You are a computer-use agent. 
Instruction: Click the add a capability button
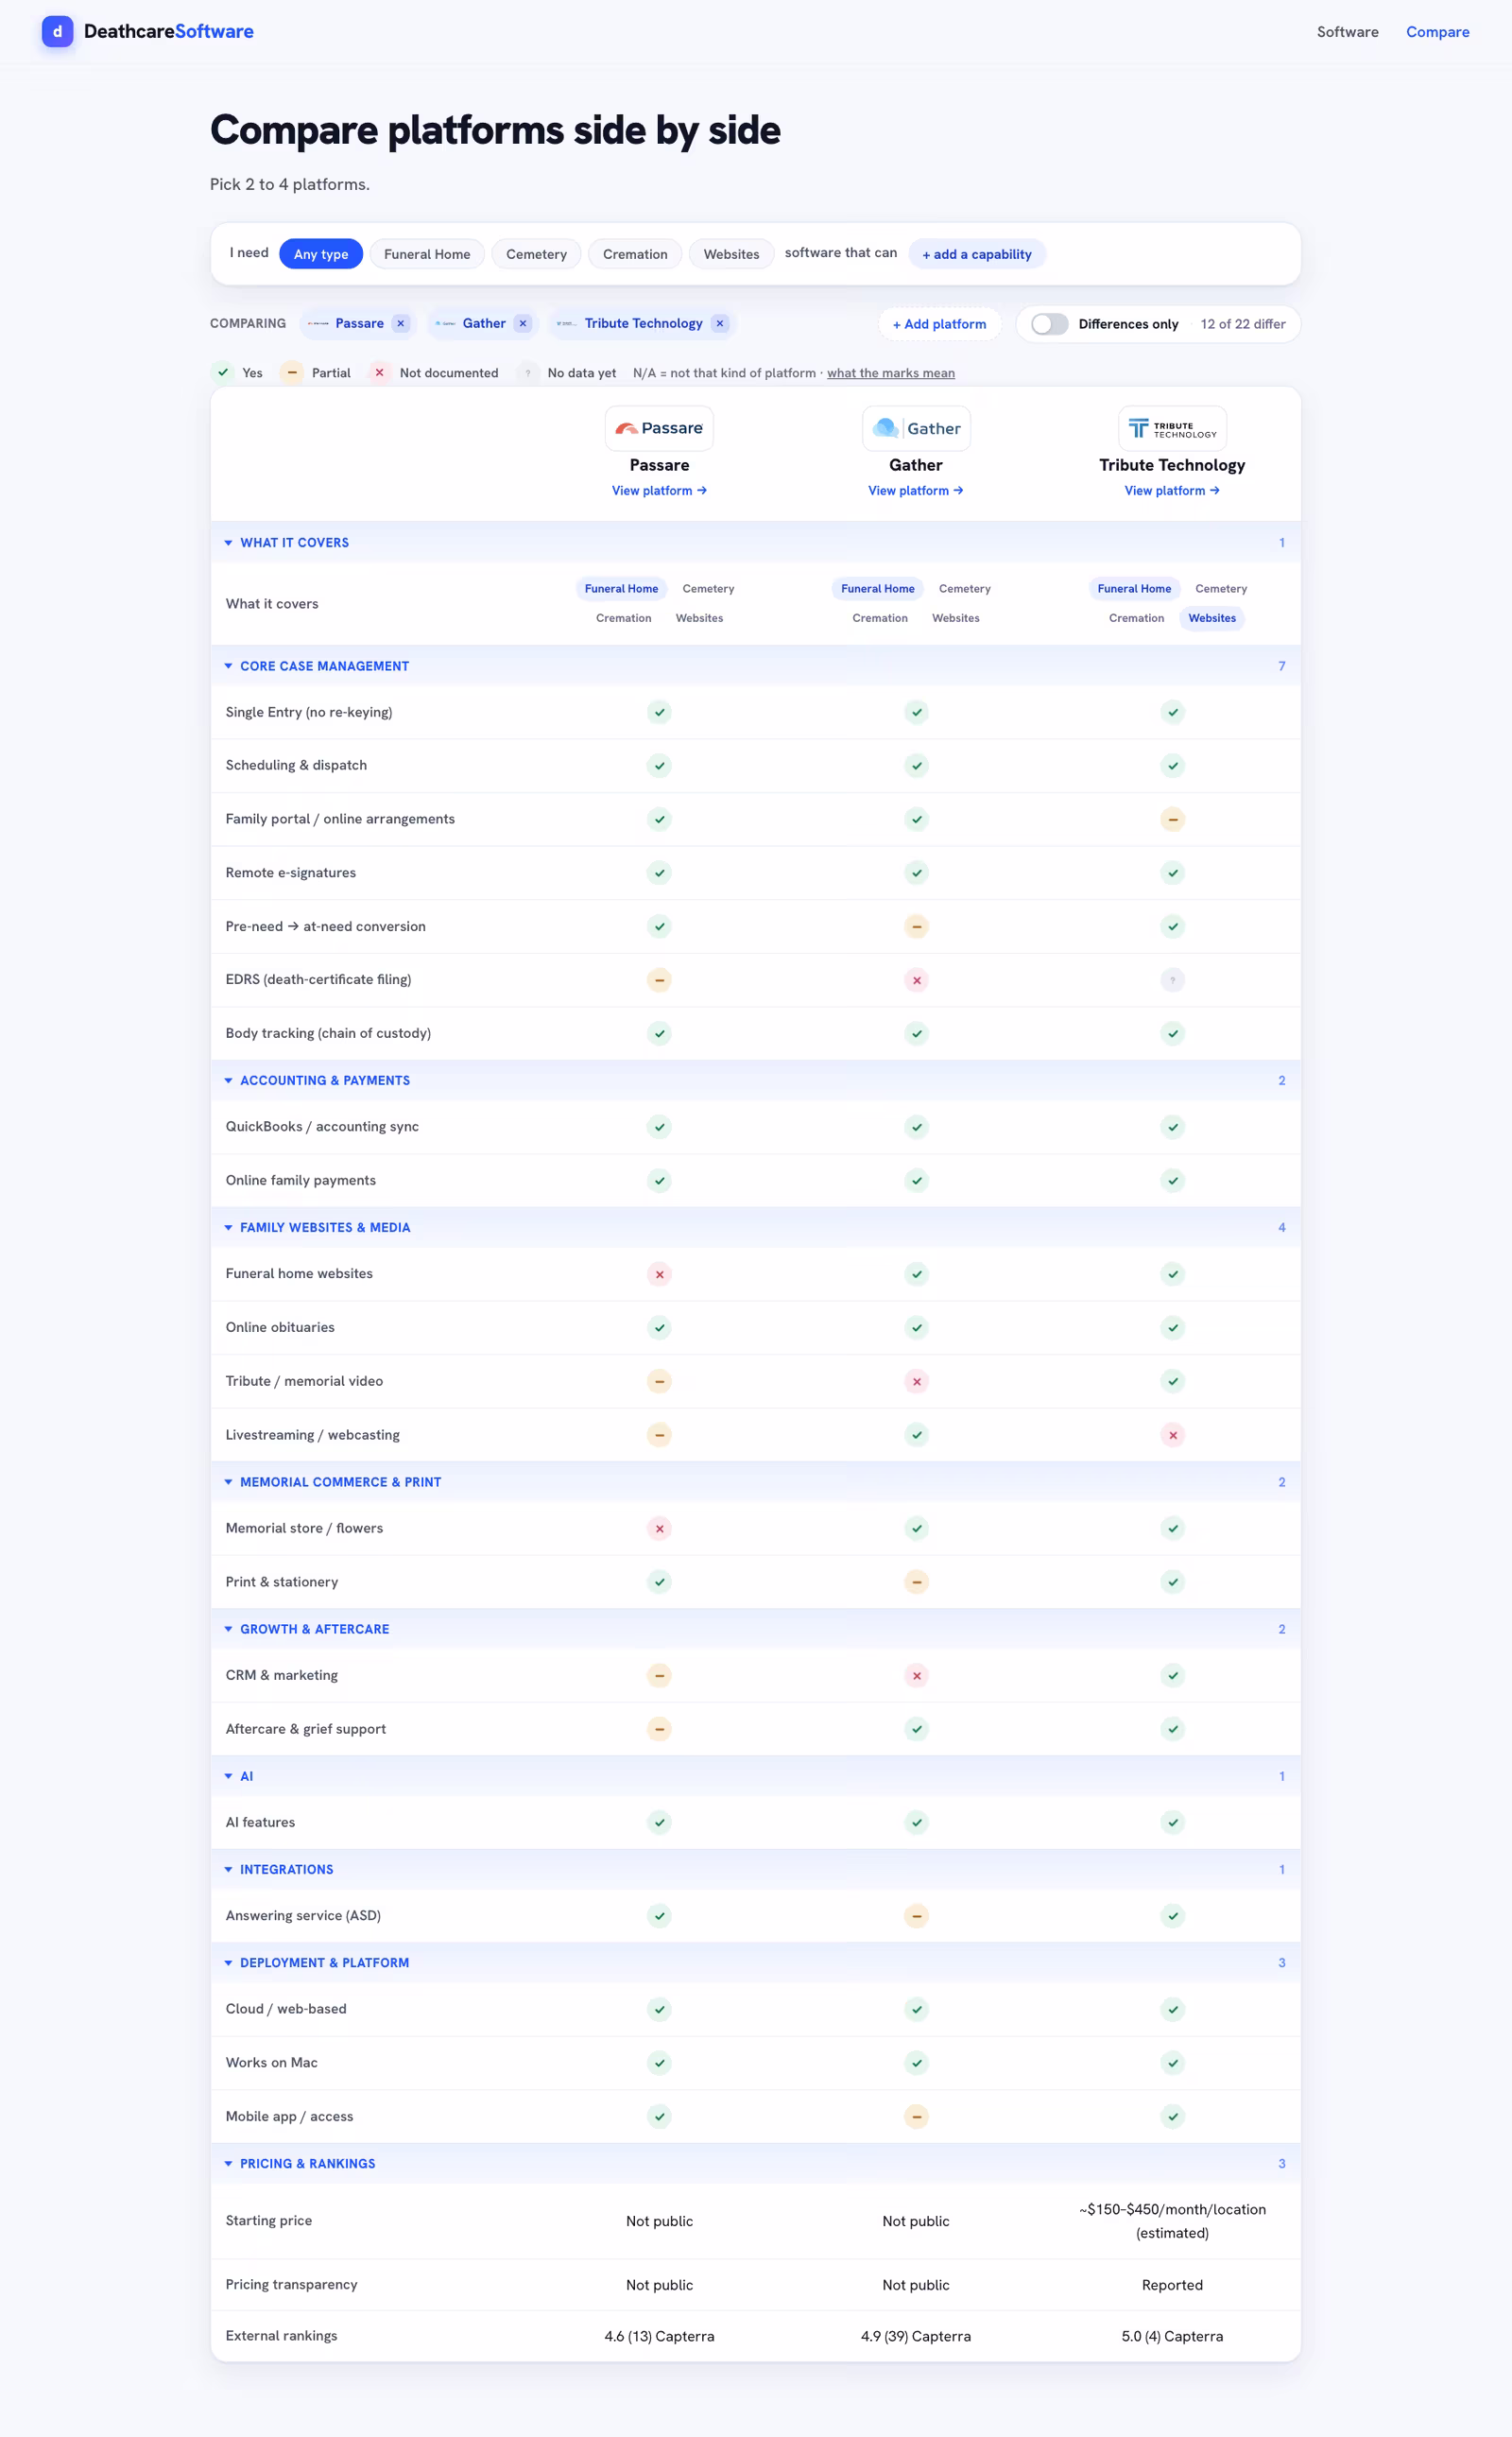977,254
